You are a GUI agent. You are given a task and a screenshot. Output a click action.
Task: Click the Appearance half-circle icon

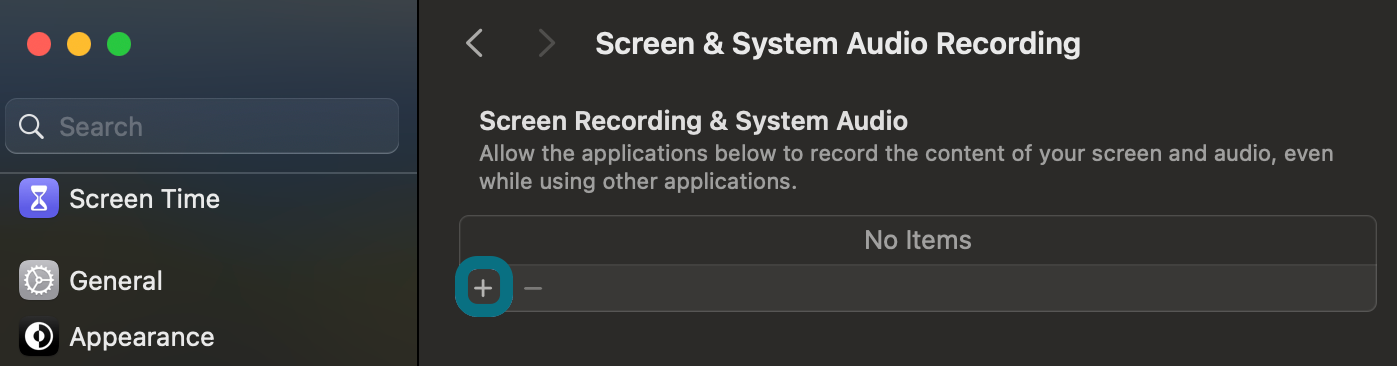point(39,337)
